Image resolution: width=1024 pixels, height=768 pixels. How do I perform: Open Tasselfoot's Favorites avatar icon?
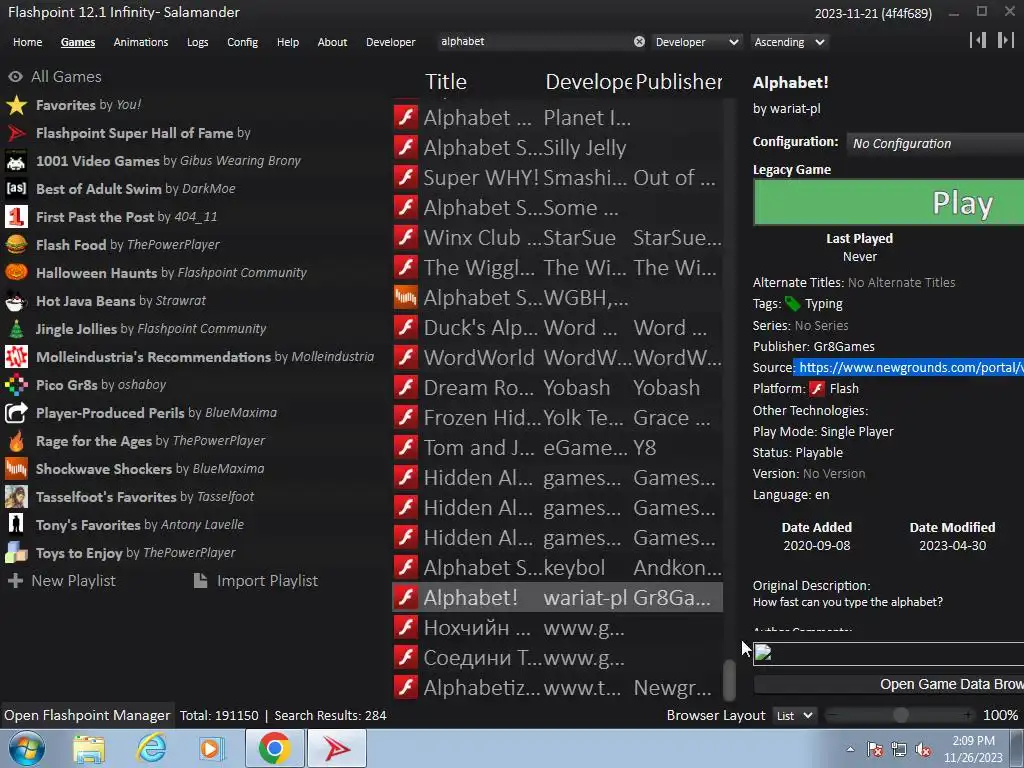pos(16,497)
